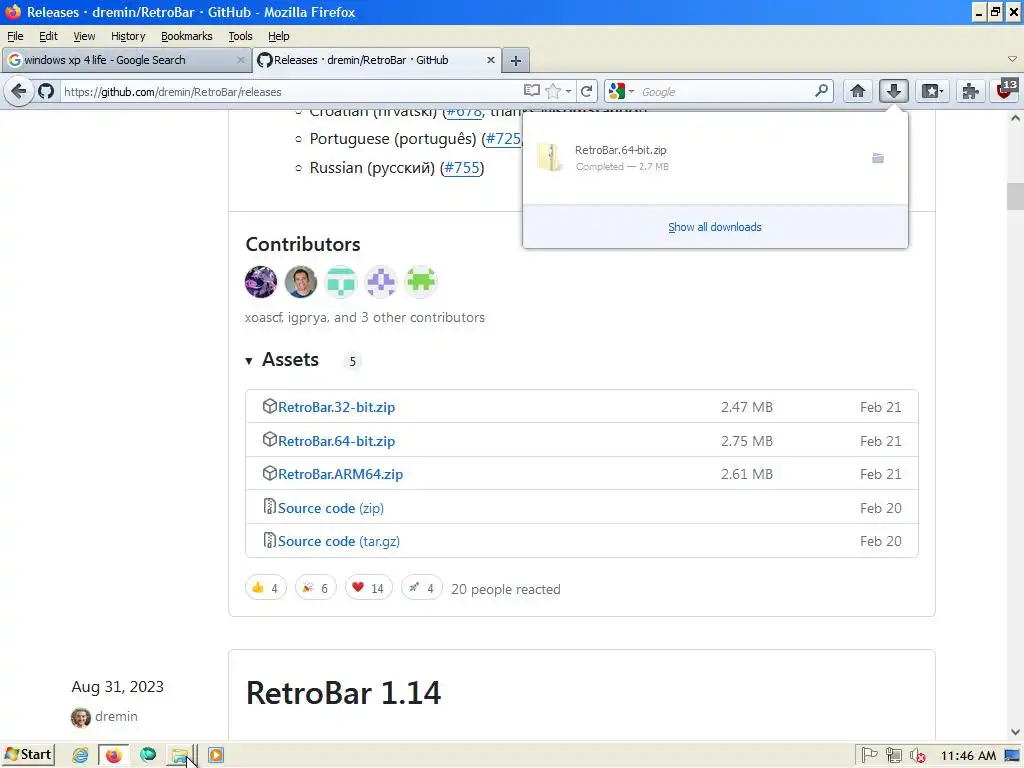Click the 11:46 AM system clock
Viewport: 1024px width, 768px height.
tap(968, 756)
